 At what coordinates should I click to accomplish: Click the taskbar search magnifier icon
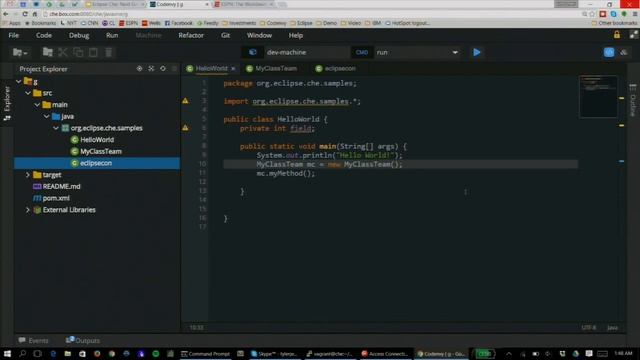pyautogui.click(x=22, y=353)
